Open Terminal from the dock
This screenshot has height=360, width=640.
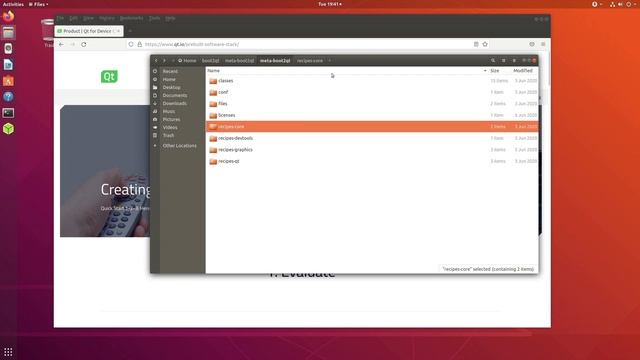click(8, 113)
